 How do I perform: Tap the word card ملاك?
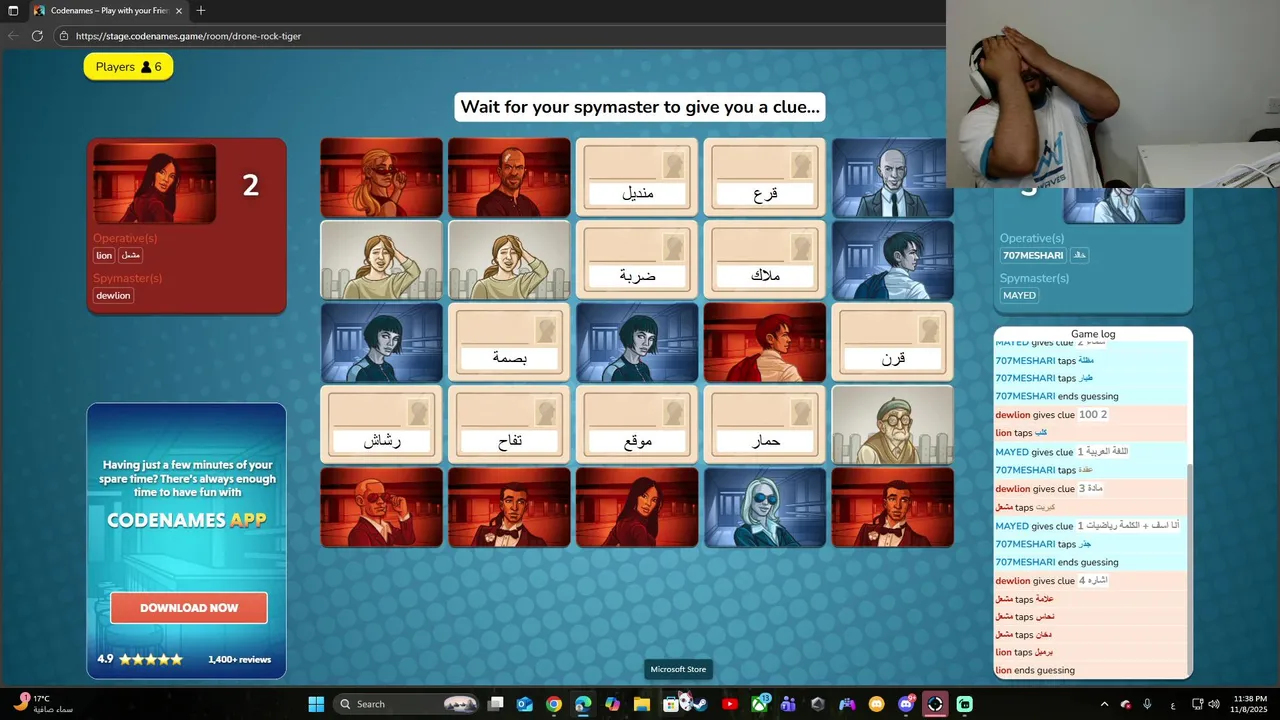tap(765, 260)
